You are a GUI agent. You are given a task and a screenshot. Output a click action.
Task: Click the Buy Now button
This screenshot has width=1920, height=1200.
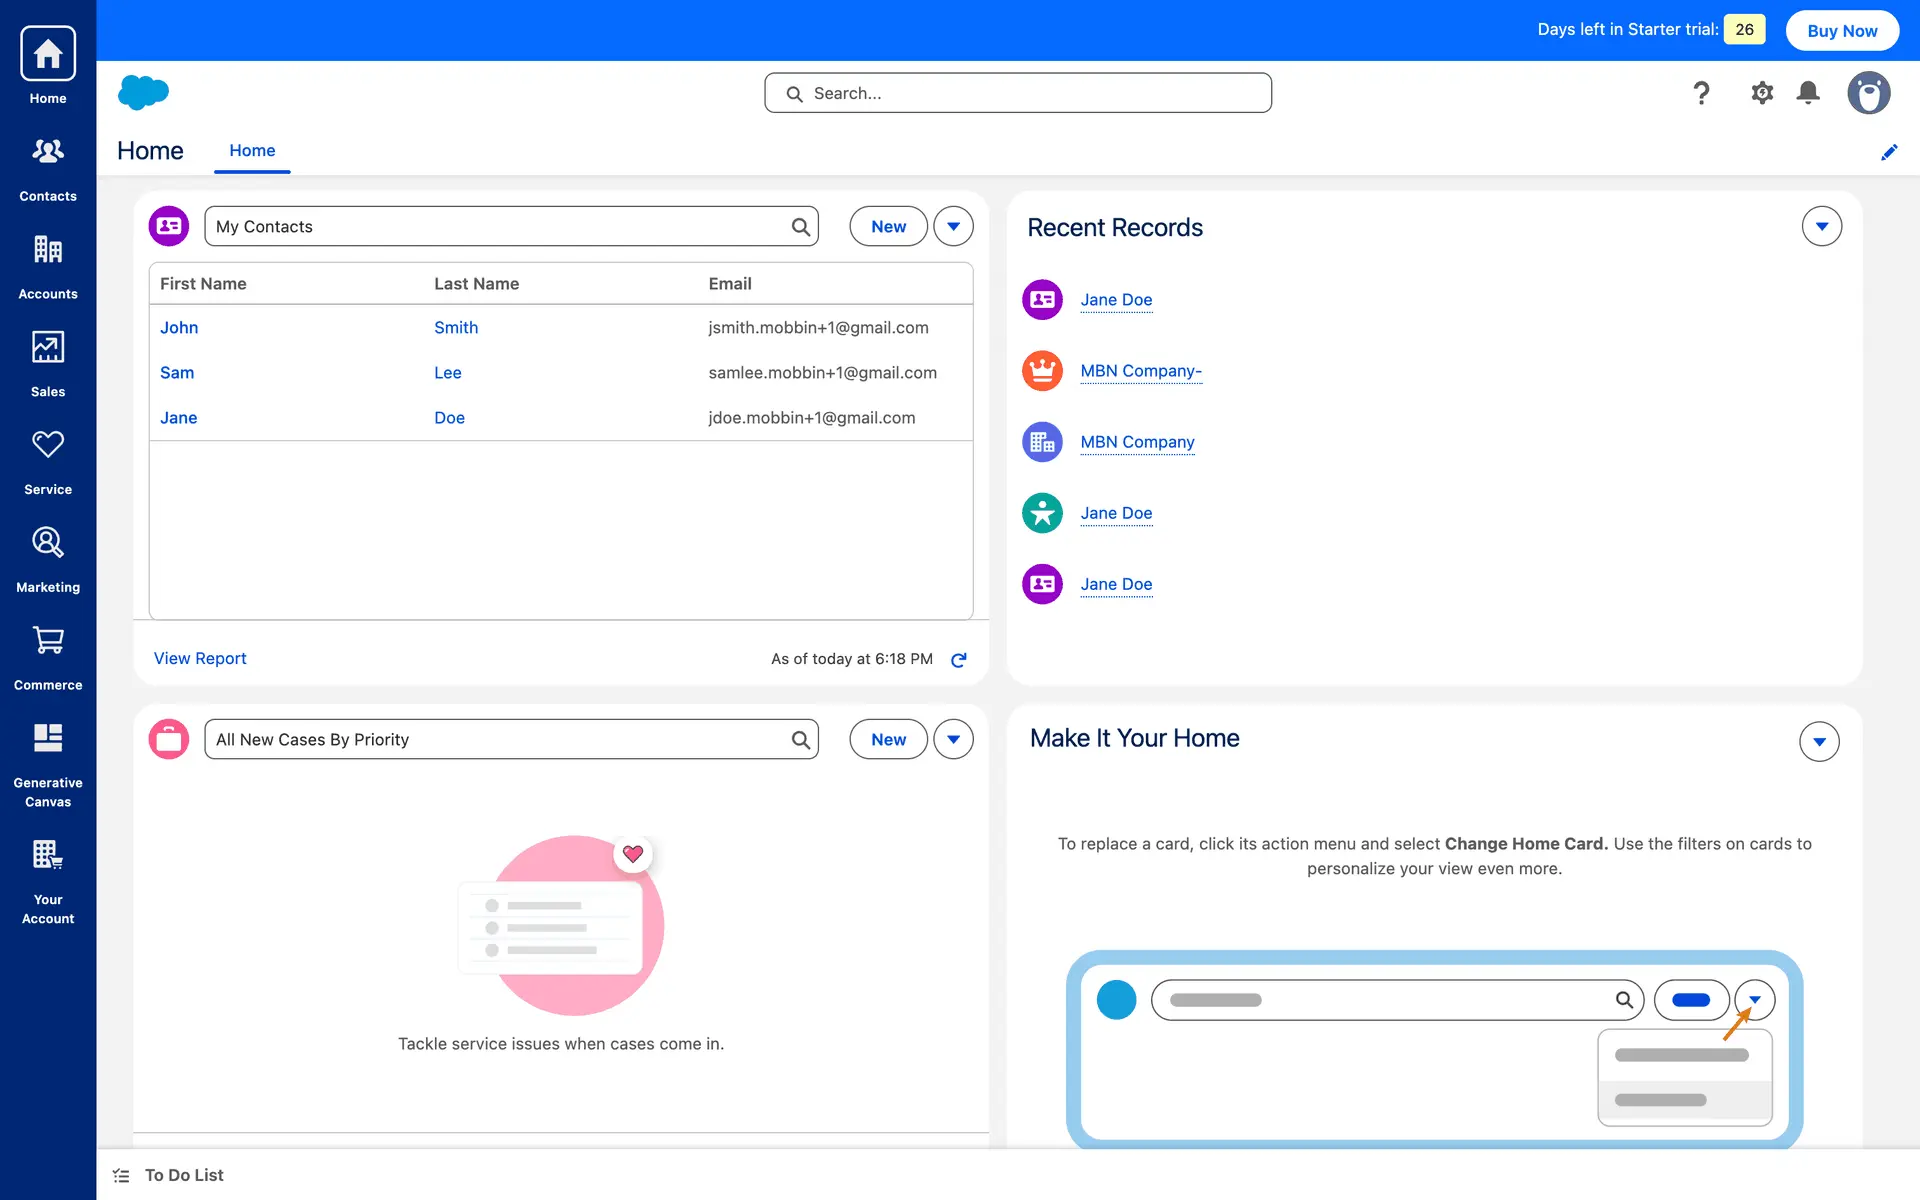1841,30
